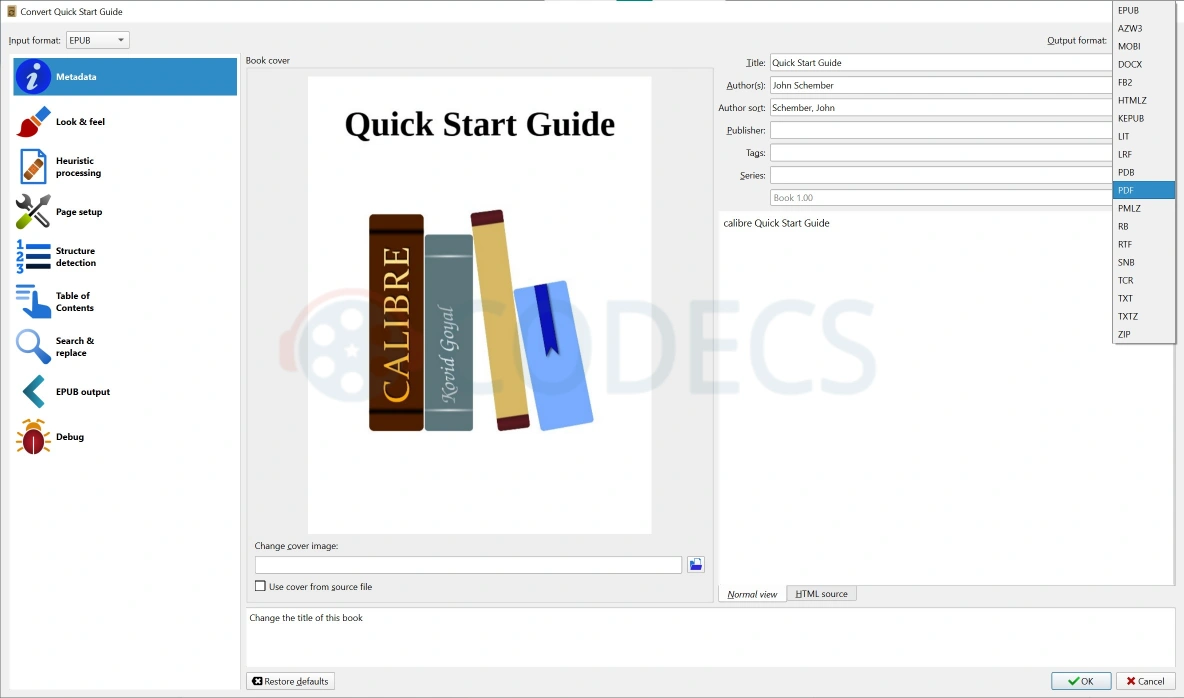The height and width of the screenshot is (698, 1184).
Task: Click the calibre icon in the title bar
Action: [x=11, y=11]
